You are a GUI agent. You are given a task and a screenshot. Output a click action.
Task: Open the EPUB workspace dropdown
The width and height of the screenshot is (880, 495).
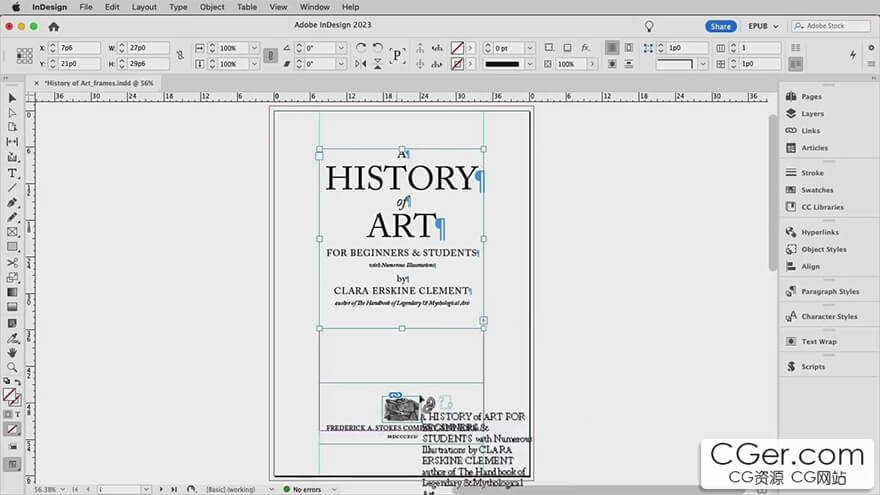[763, 26]
